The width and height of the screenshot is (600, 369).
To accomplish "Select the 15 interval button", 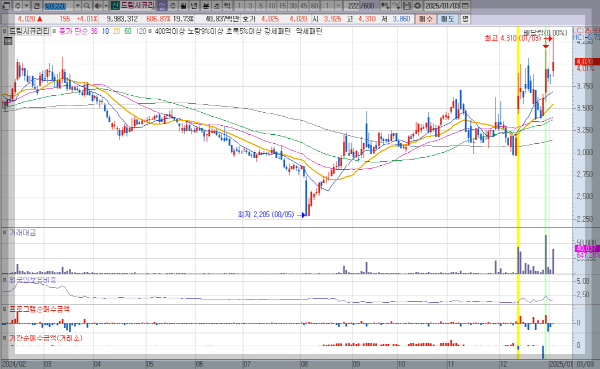I will click(282, 6).
